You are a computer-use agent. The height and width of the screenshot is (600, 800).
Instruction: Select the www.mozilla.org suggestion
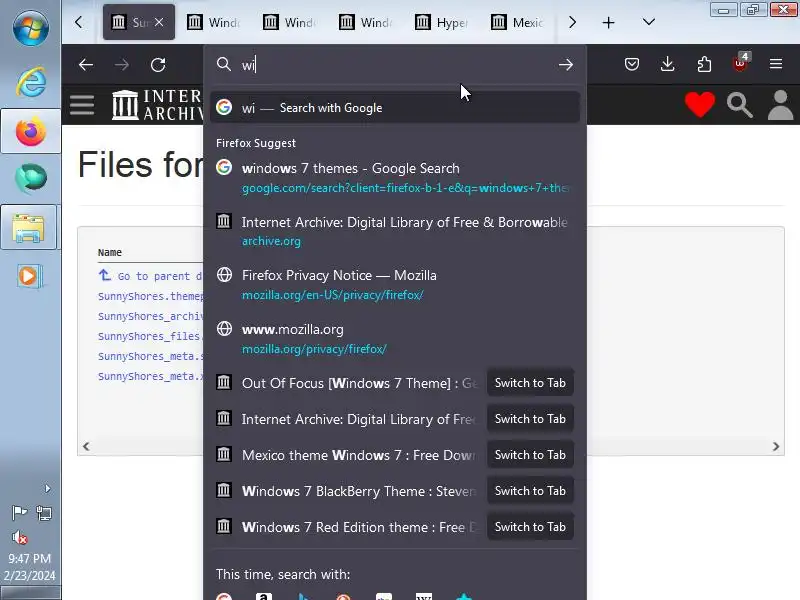click(x=395, y=339)
